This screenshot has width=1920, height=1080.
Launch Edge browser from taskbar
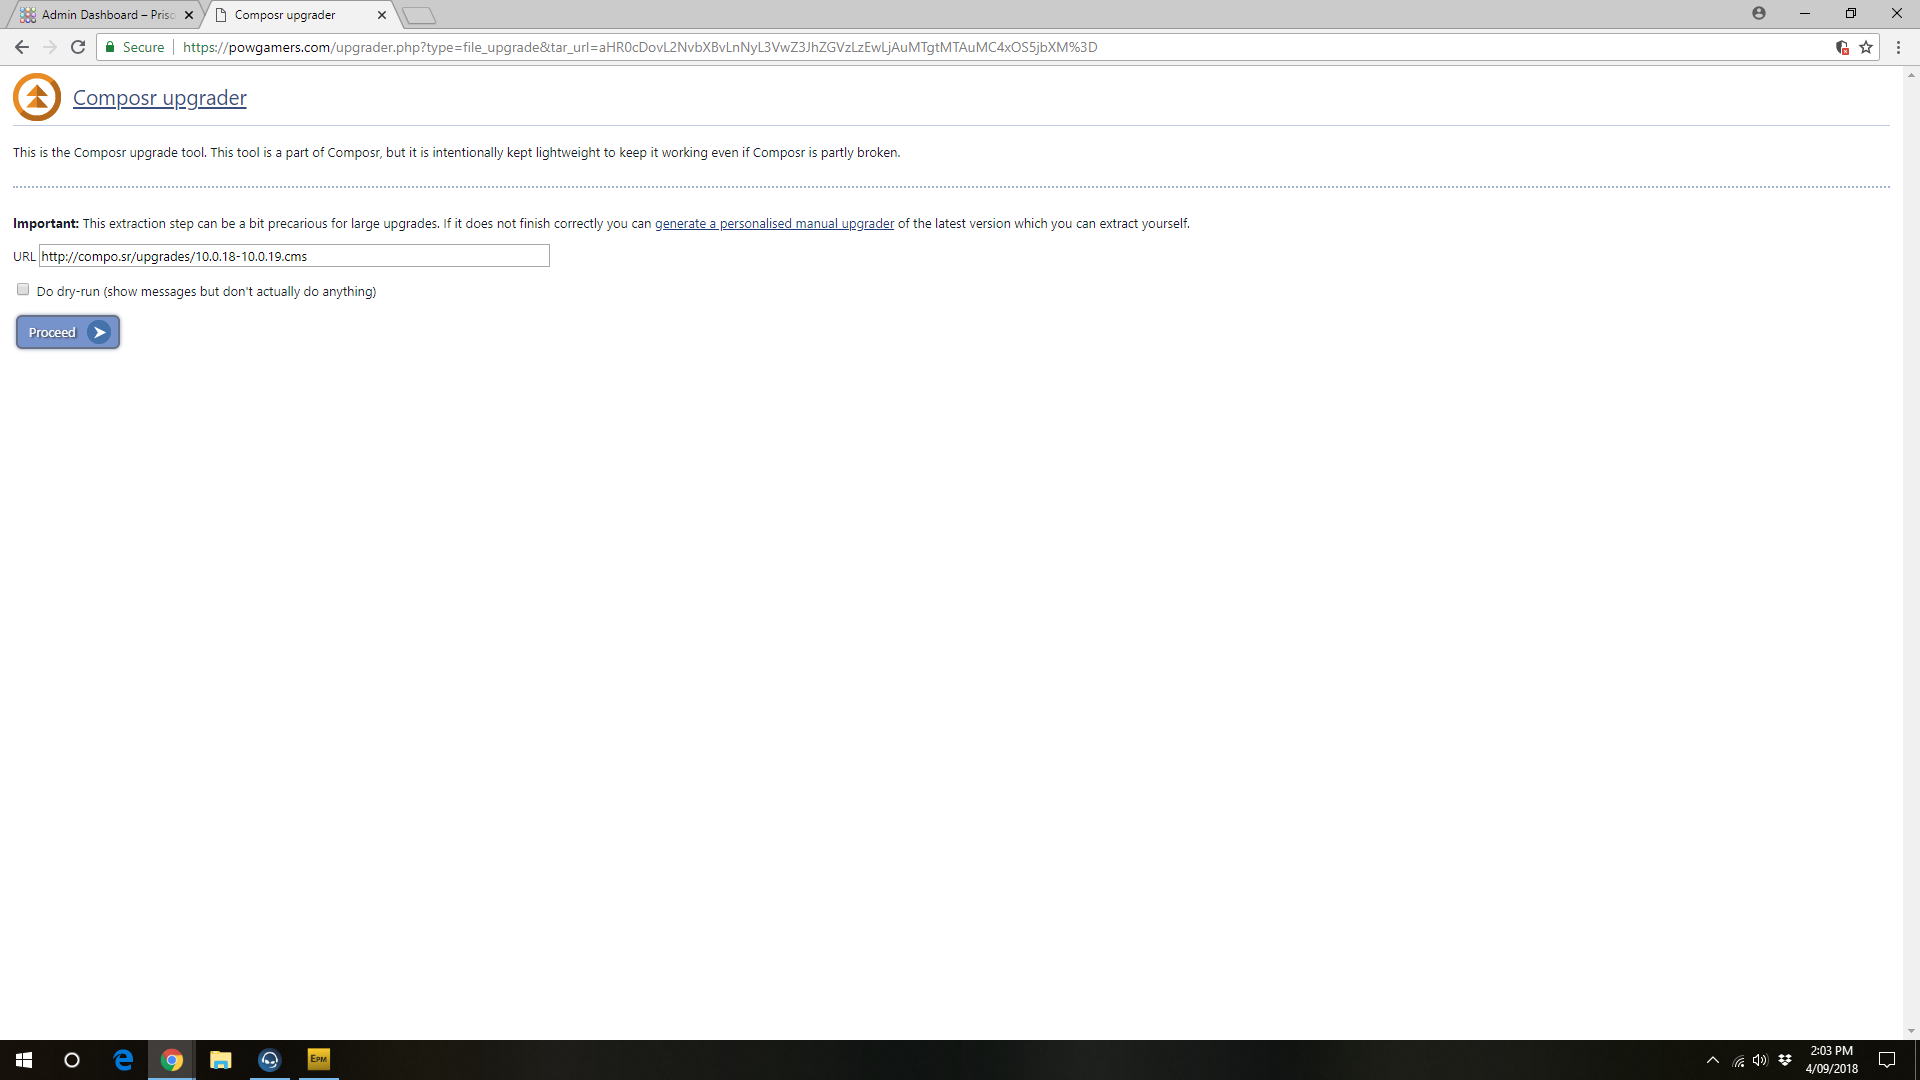[123, 1060]
